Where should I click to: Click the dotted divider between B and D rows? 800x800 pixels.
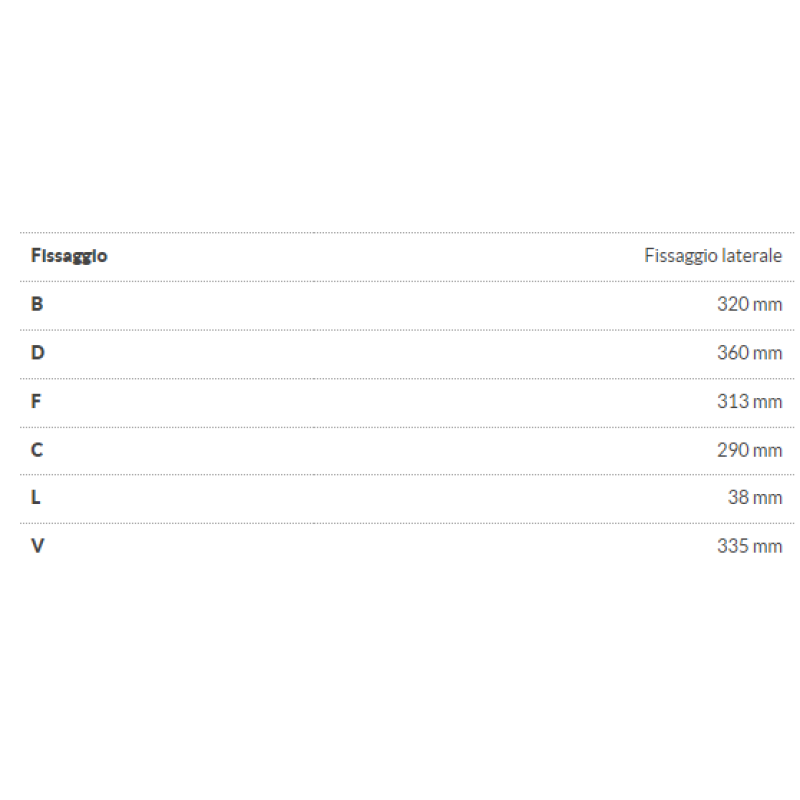coord(407,330)
